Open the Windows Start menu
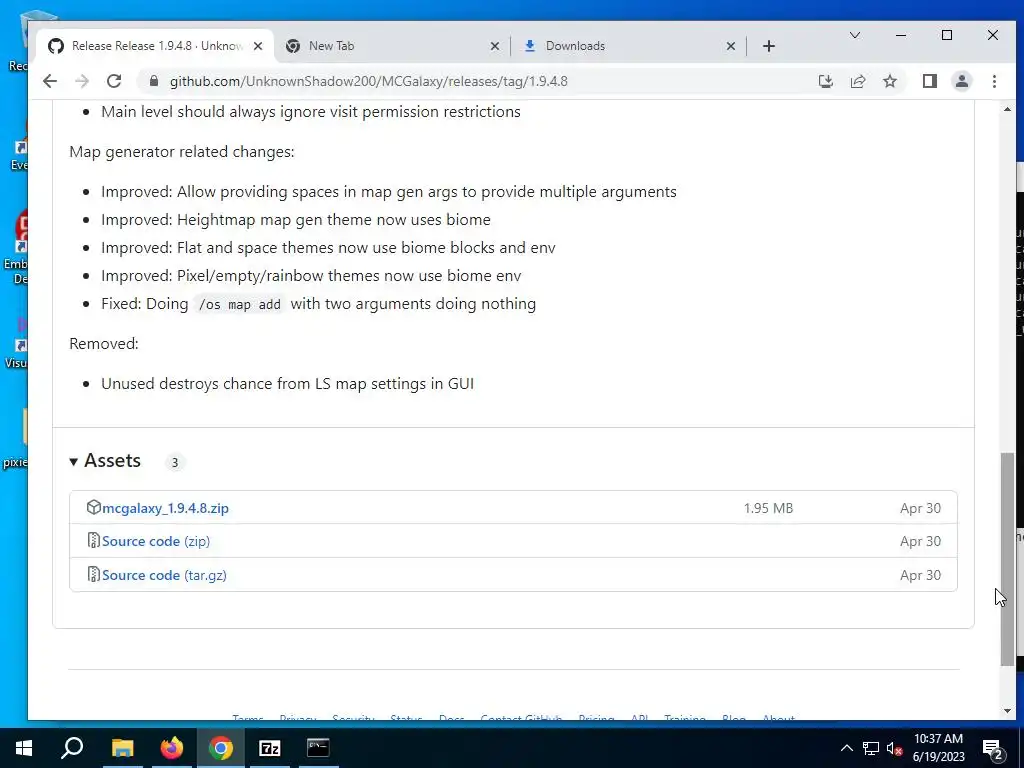 click(x=24, y=748)
